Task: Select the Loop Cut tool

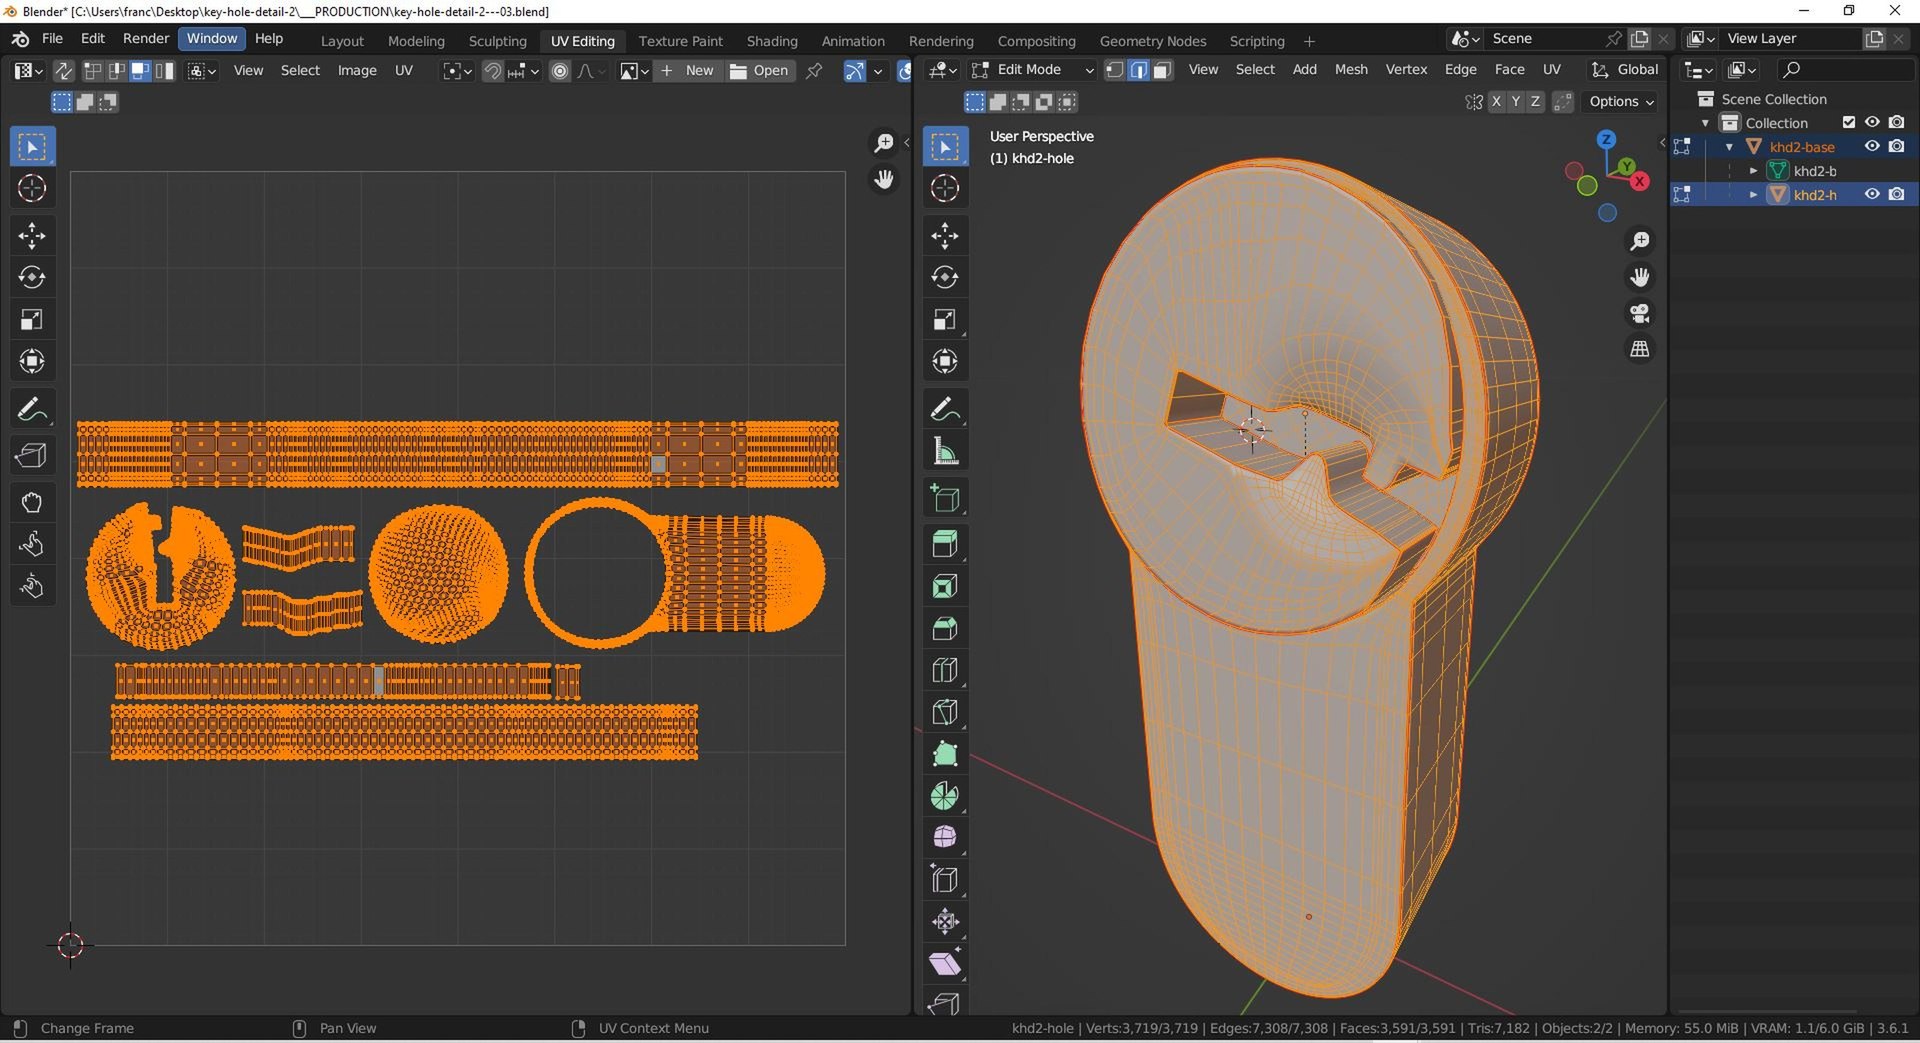Action: [x=945, y=670]
